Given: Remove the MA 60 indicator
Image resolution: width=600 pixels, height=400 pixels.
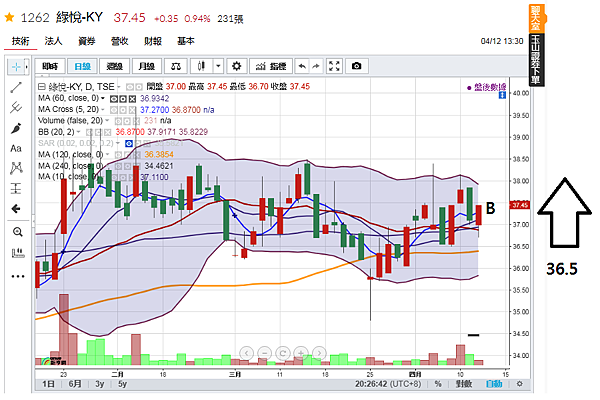Looking at the screenshot, I should (132, 99).
